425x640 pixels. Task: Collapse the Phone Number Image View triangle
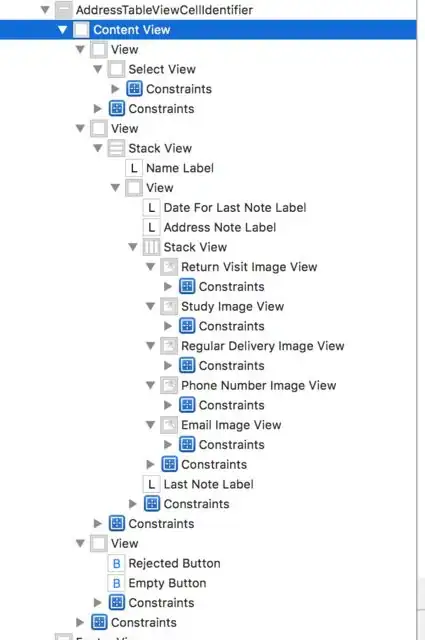[x=151, y=385]
